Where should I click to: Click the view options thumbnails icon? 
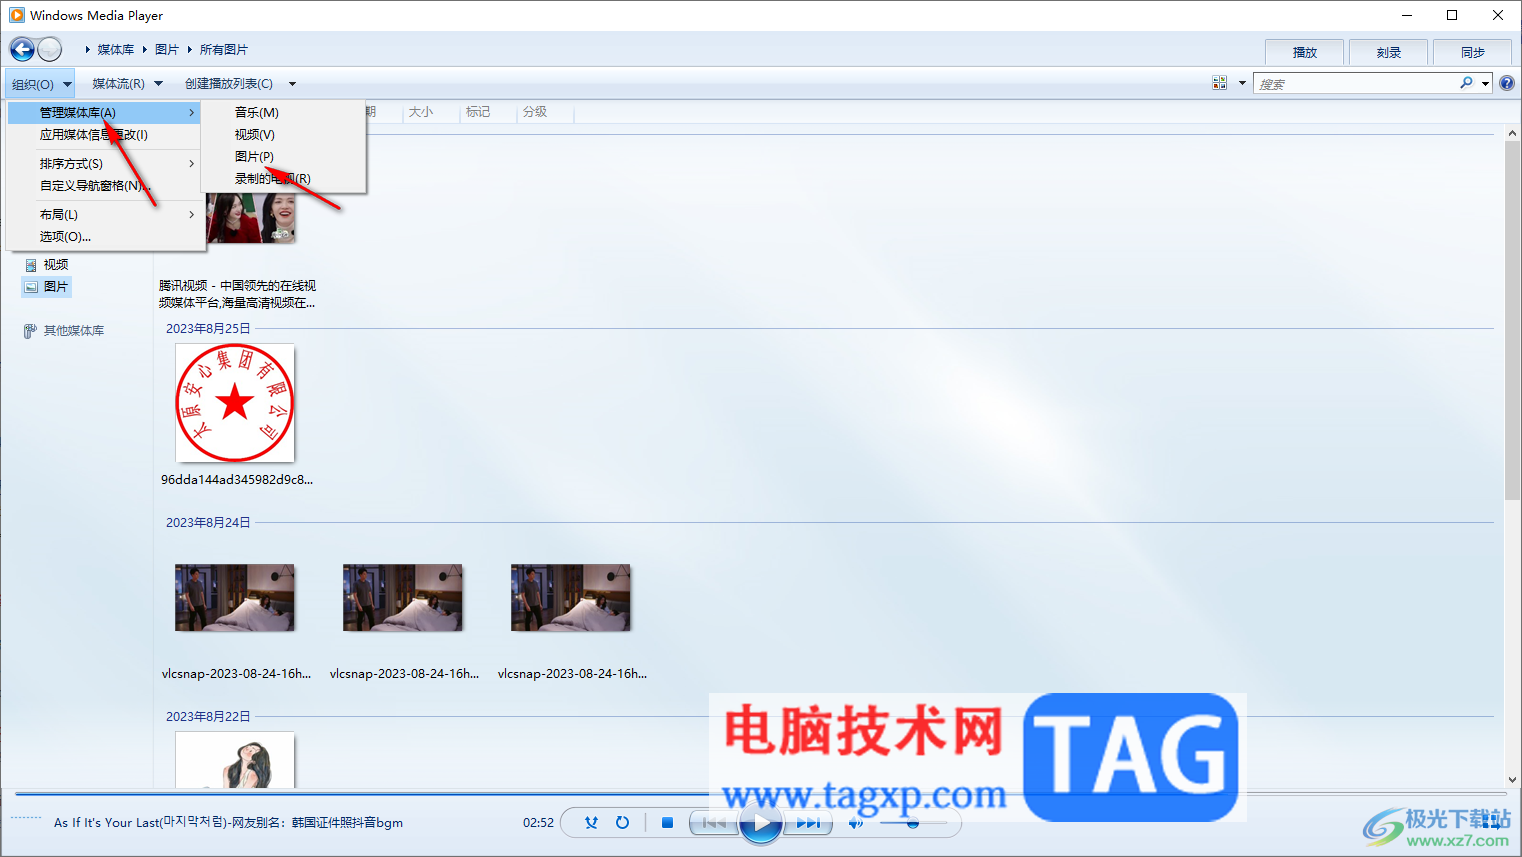[x=1219, y=83]
